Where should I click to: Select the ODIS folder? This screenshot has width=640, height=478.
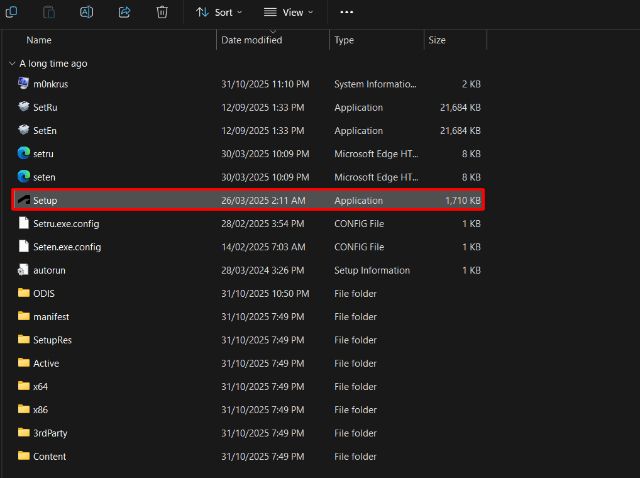43,293
